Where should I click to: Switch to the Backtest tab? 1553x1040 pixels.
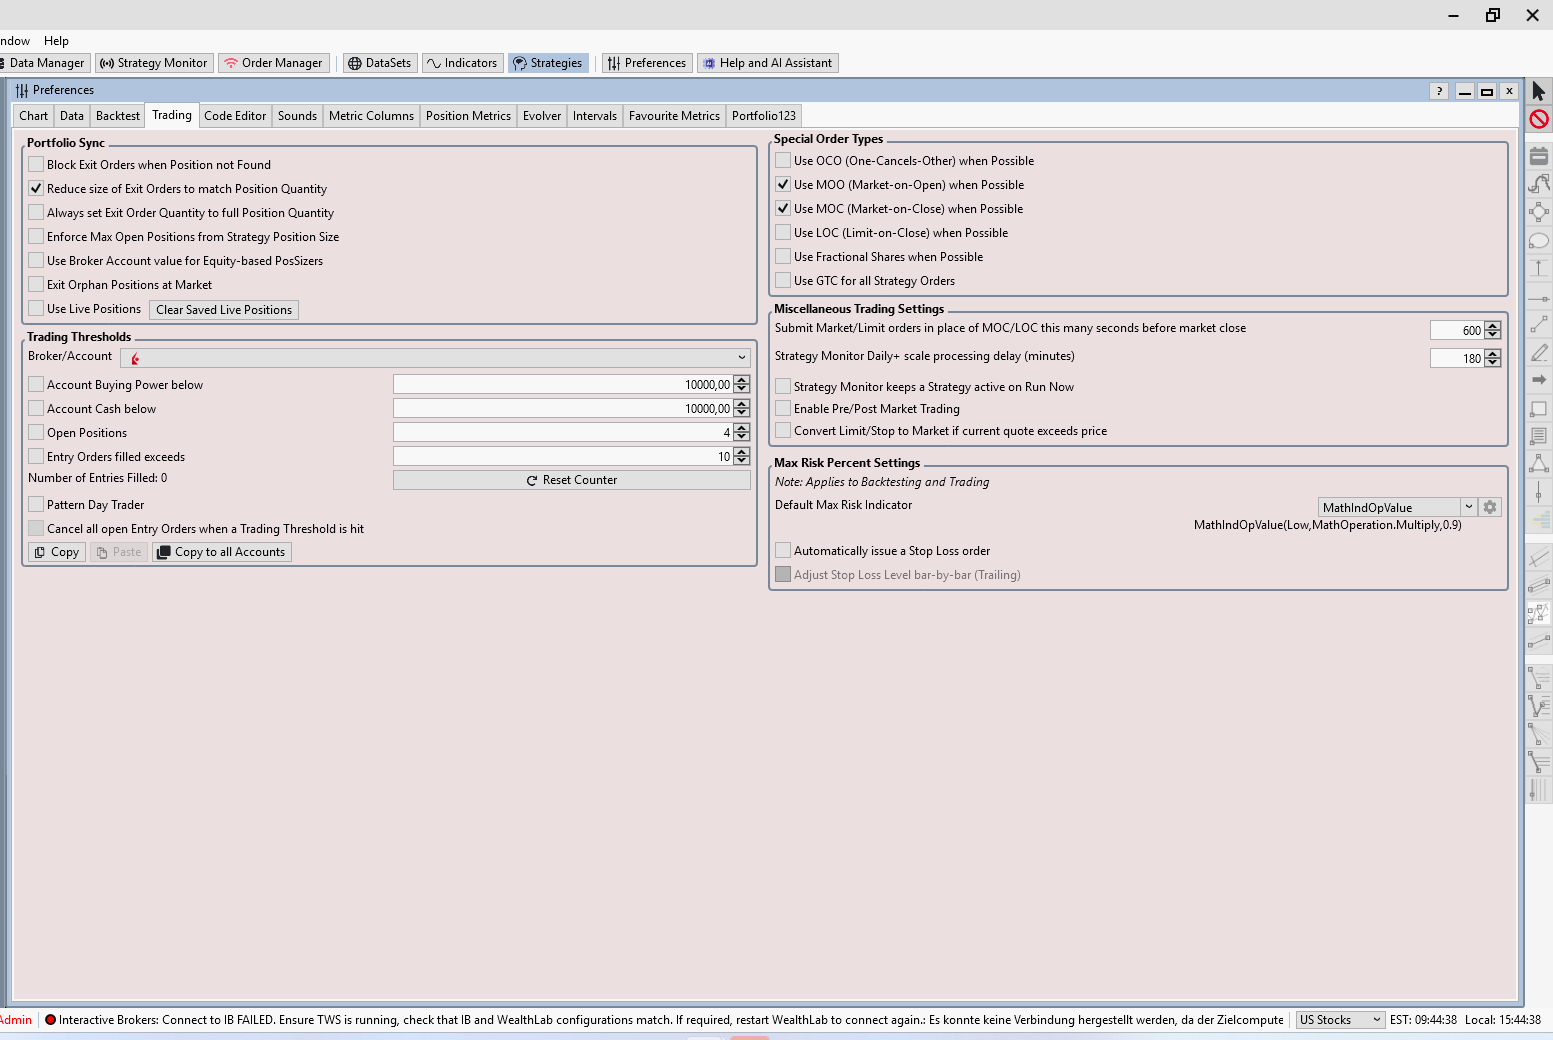tap(117, 116)
